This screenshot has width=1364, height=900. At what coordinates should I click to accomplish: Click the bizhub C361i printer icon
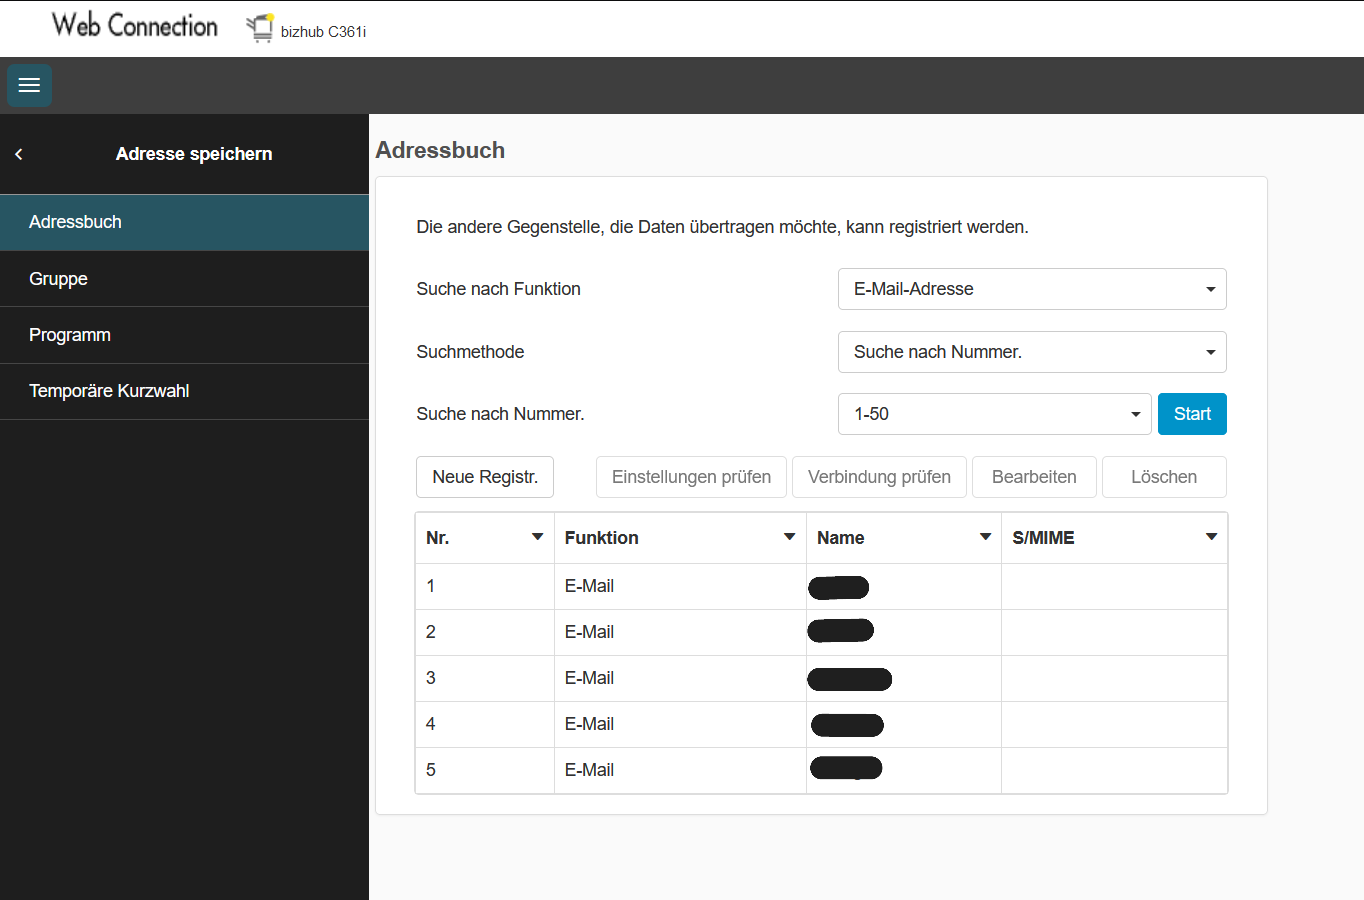coord(261,28)
